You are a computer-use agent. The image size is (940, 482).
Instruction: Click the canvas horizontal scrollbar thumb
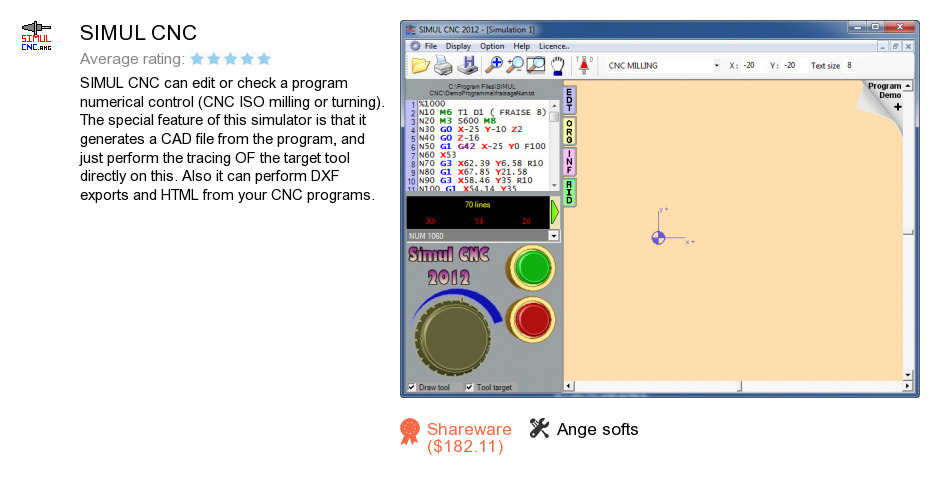click(739, 387)
